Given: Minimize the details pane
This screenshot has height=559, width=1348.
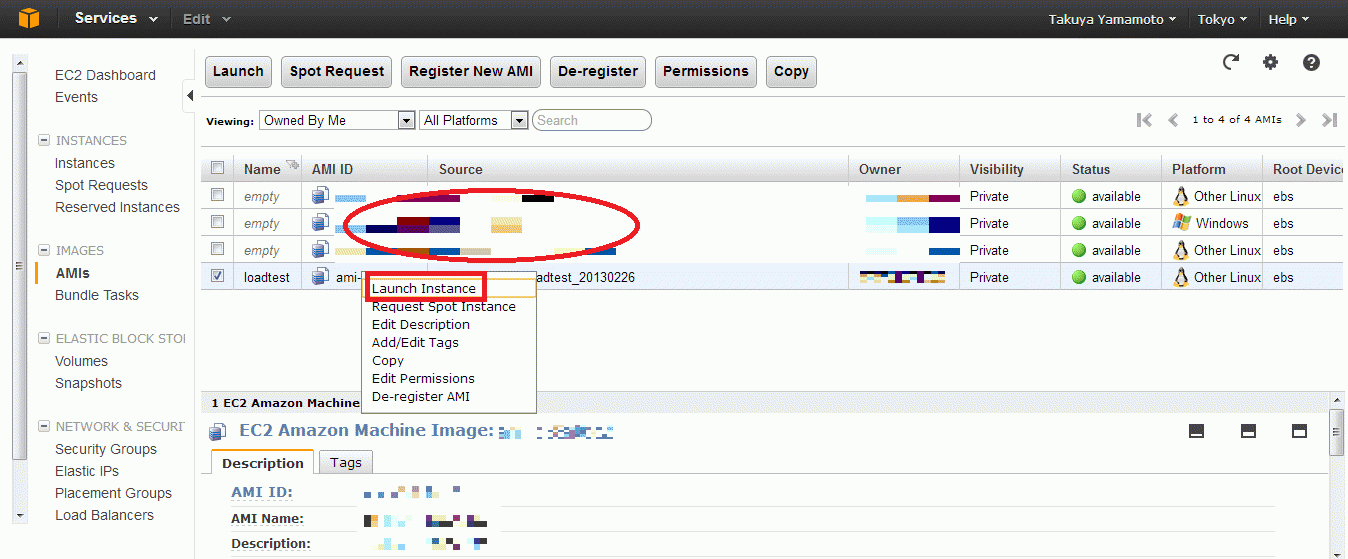Looking at the screenshot, I should 1196,431.
